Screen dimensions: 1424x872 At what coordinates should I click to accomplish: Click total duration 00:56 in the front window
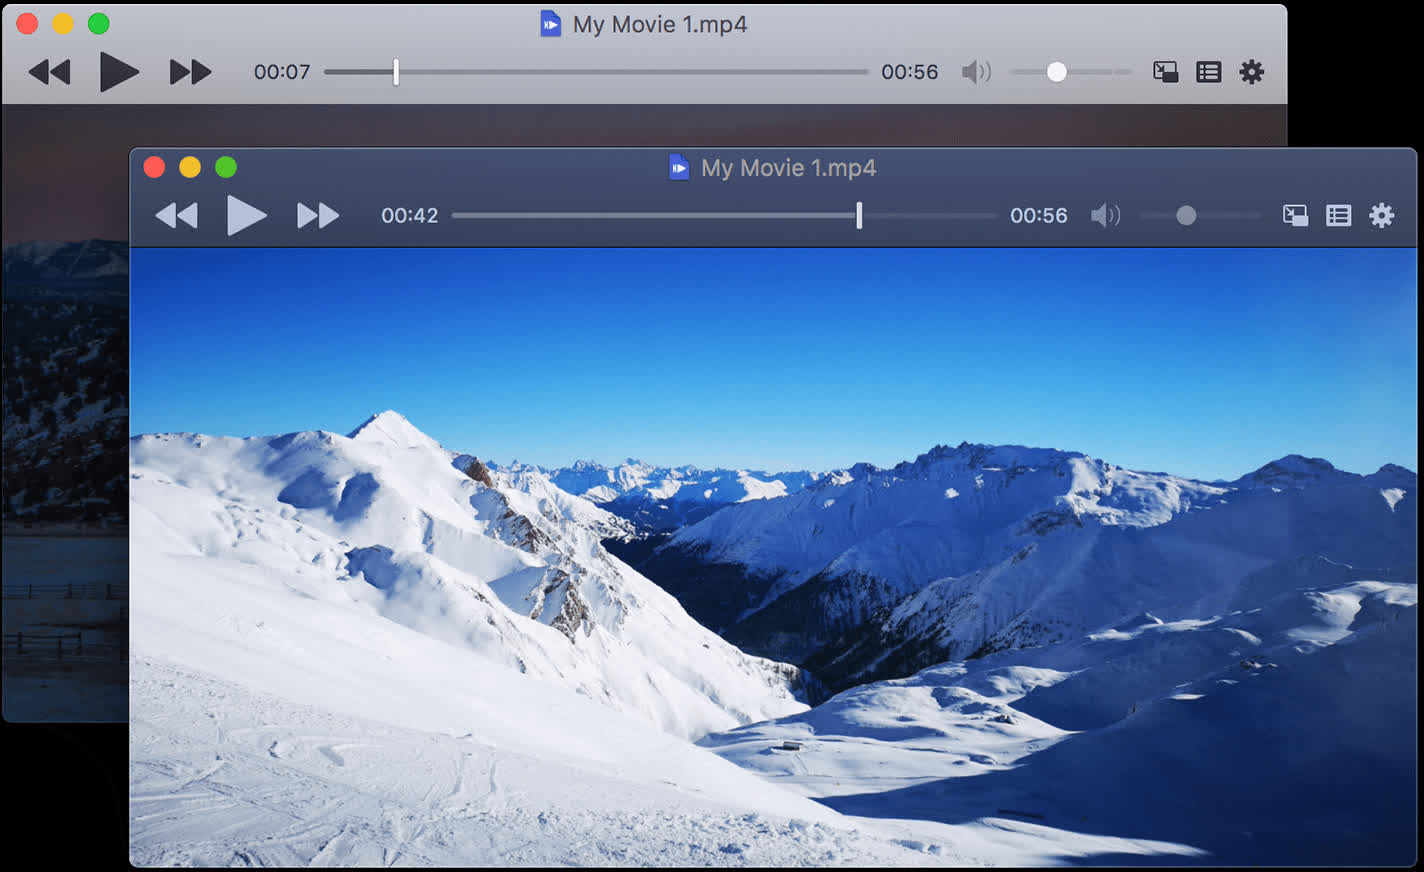(1039, 215)
